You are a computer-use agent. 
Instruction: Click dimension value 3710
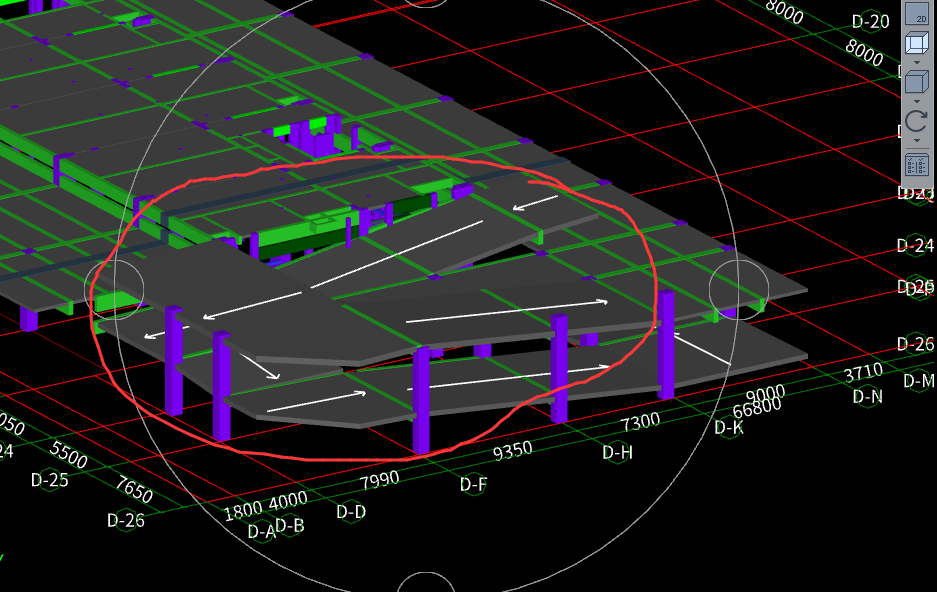click(863, 373)
